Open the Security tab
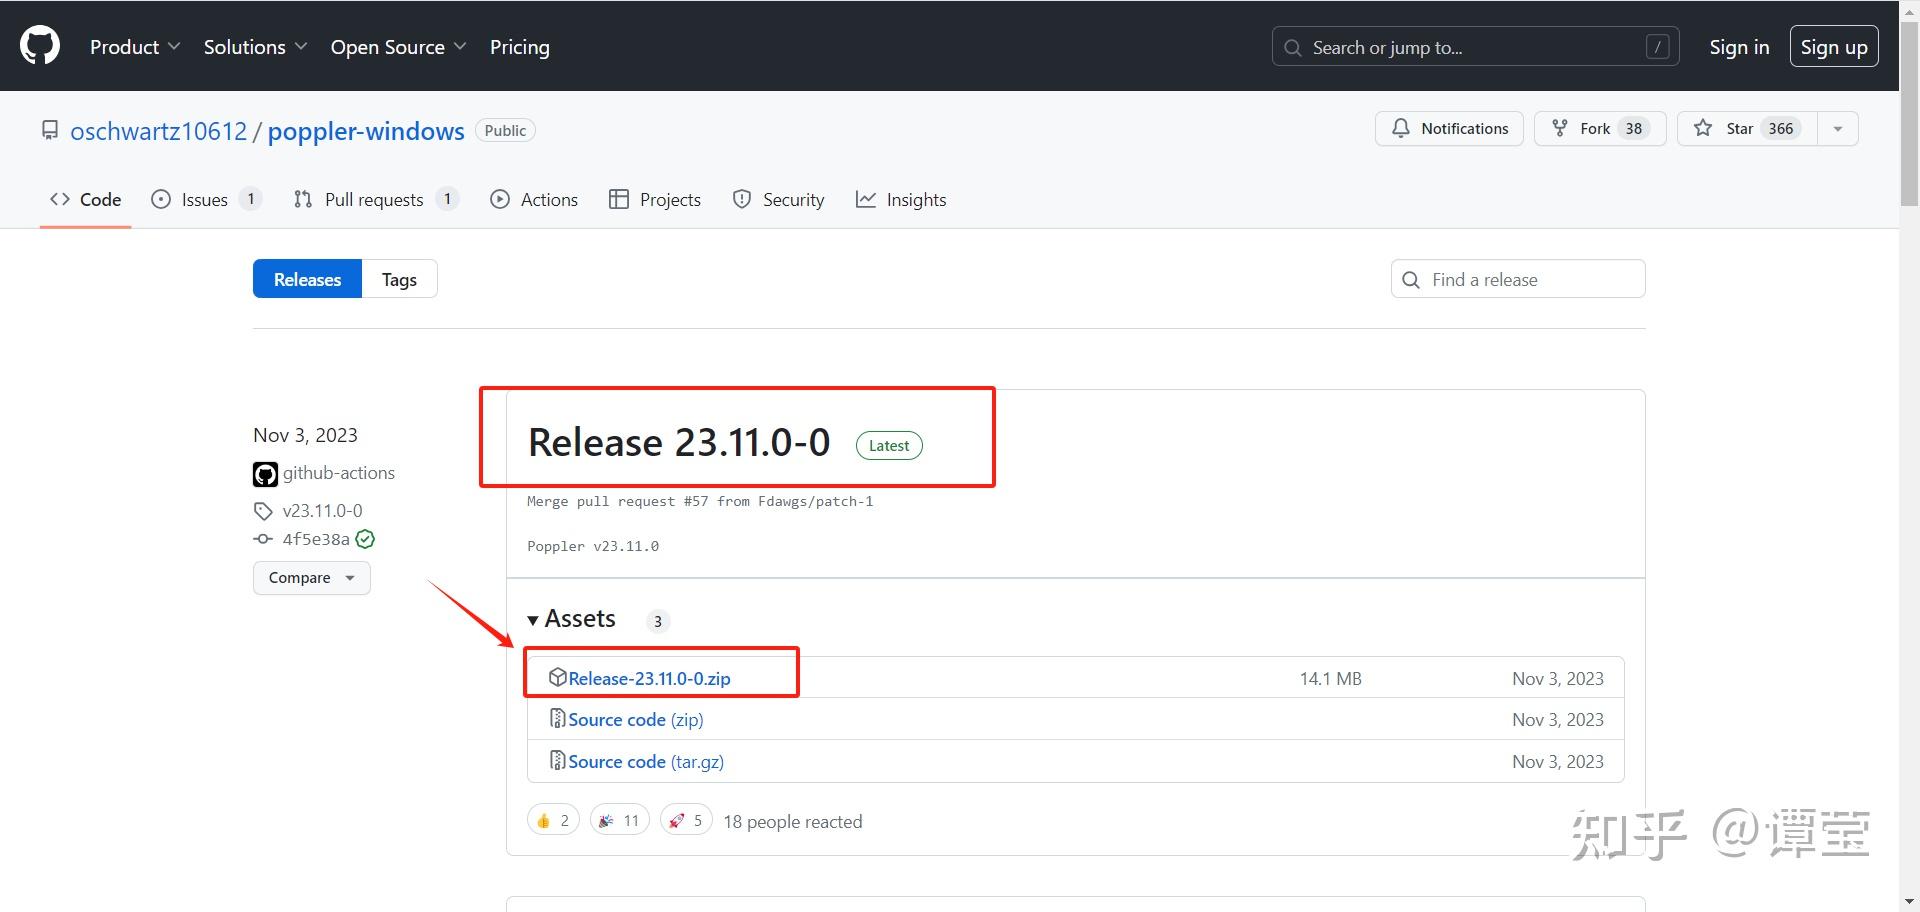 coord(778,200)
